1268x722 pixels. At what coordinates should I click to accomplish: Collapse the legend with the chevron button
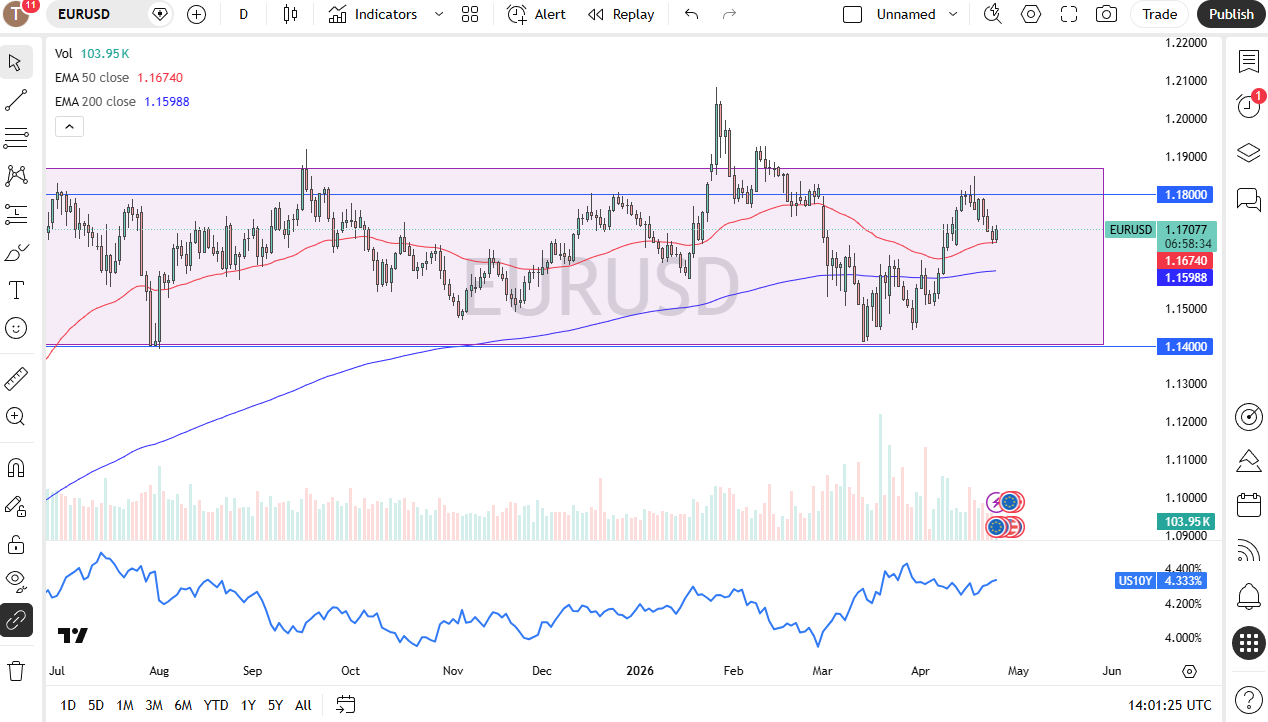point(69,126)
